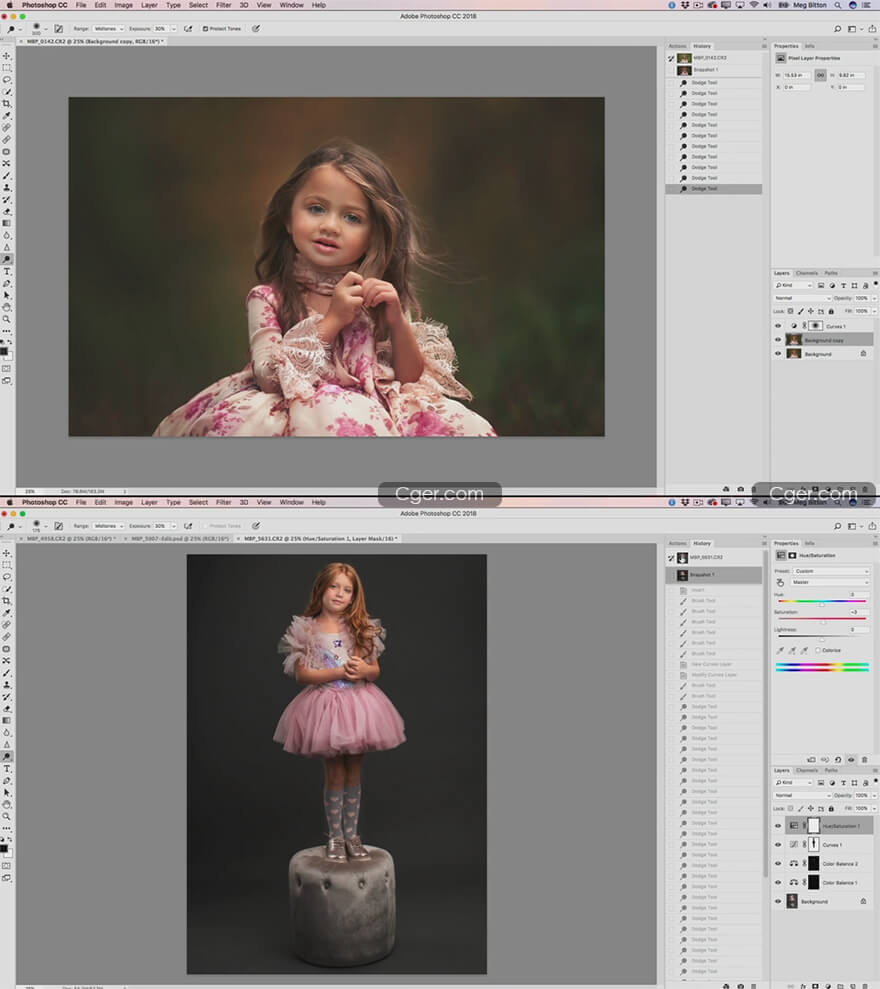Open the Filter menu in the upper menu bar
The image size is (880, 989).
click(223, 5)
